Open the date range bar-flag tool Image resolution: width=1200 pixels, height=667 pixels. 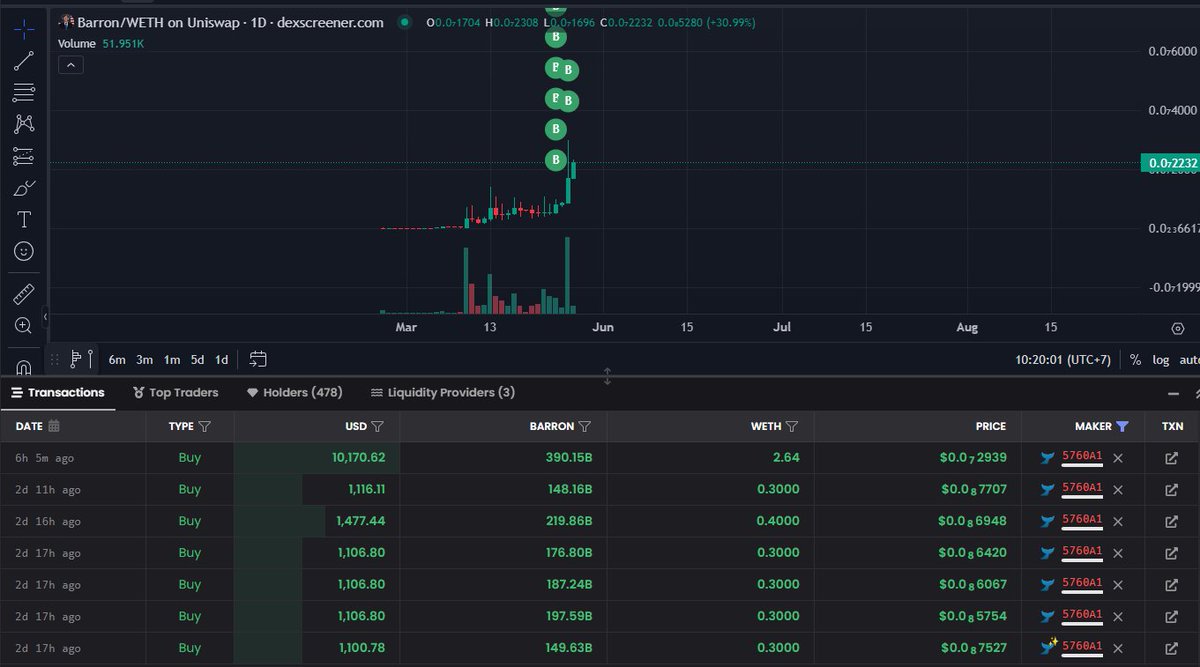(x=82, y=359)
